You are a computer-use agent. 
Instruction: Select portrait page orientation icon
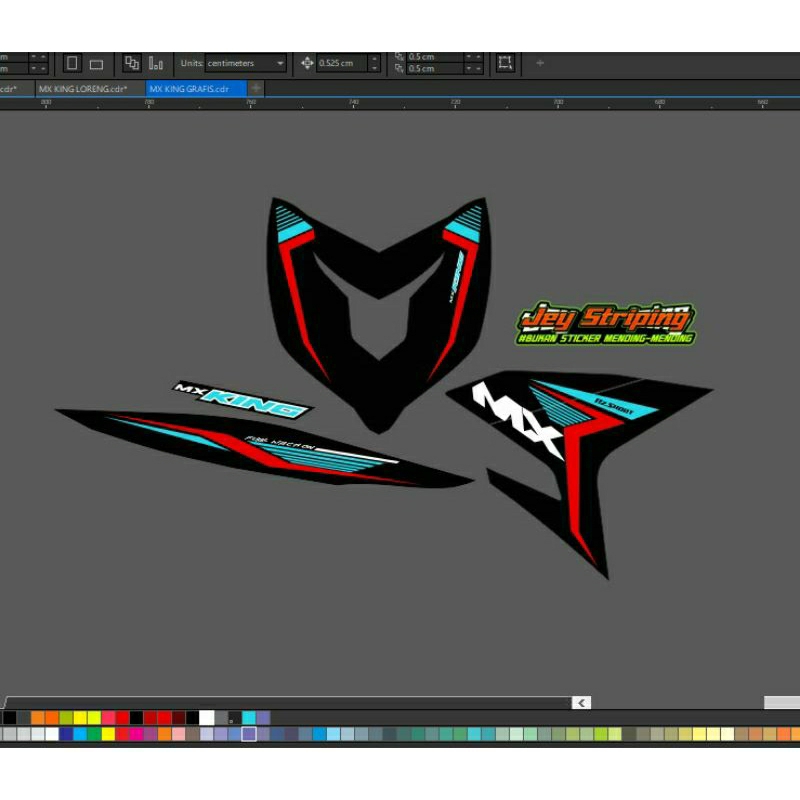click(x=72, y=63)
